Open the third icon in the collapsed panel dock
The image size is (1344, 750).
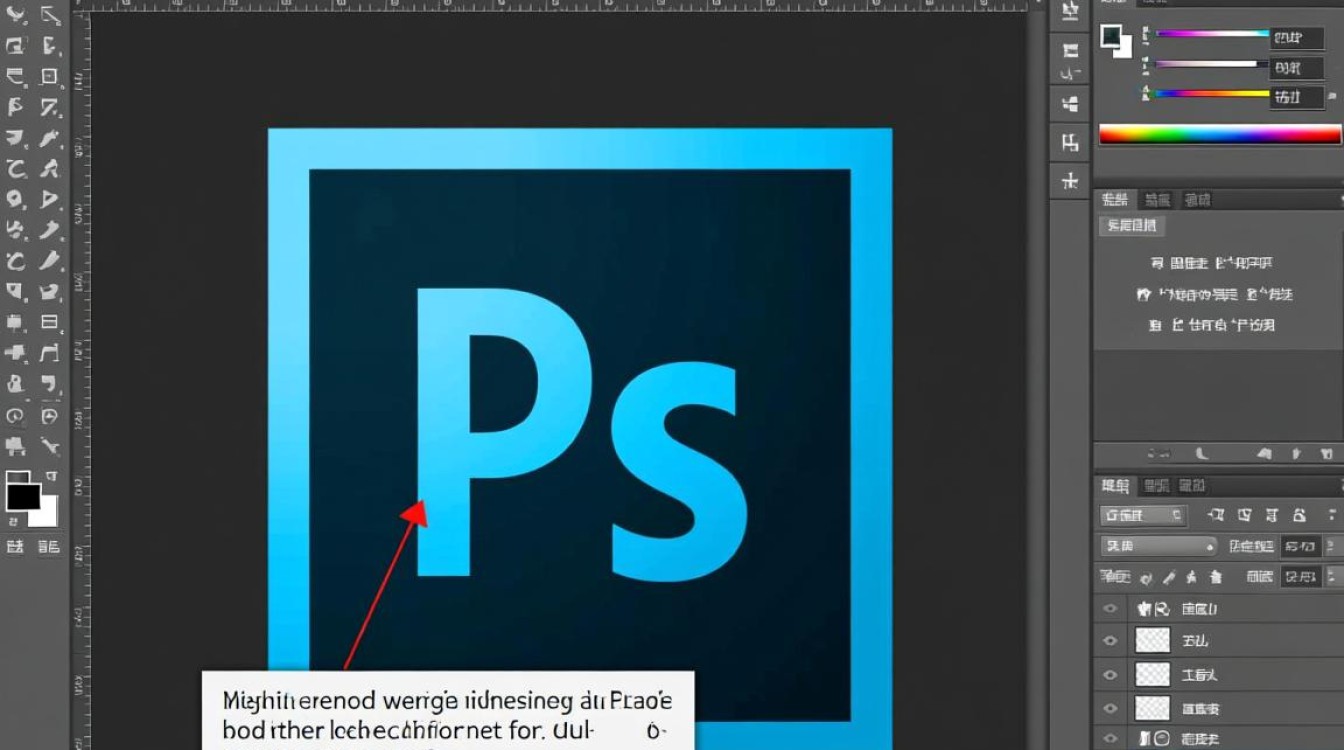pos(1070,104)
